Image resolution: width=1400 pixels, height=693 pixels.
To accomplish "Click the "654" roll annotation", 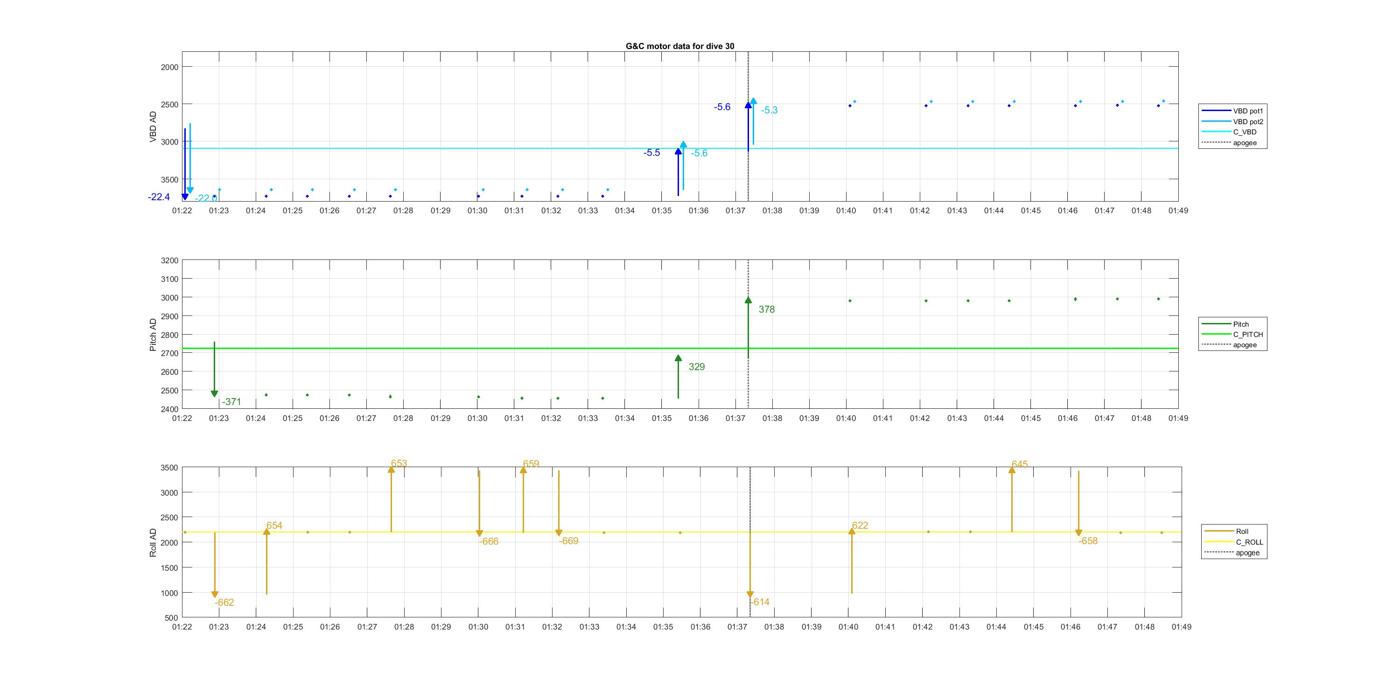I will pyautogui.click(x=274, y=526).
